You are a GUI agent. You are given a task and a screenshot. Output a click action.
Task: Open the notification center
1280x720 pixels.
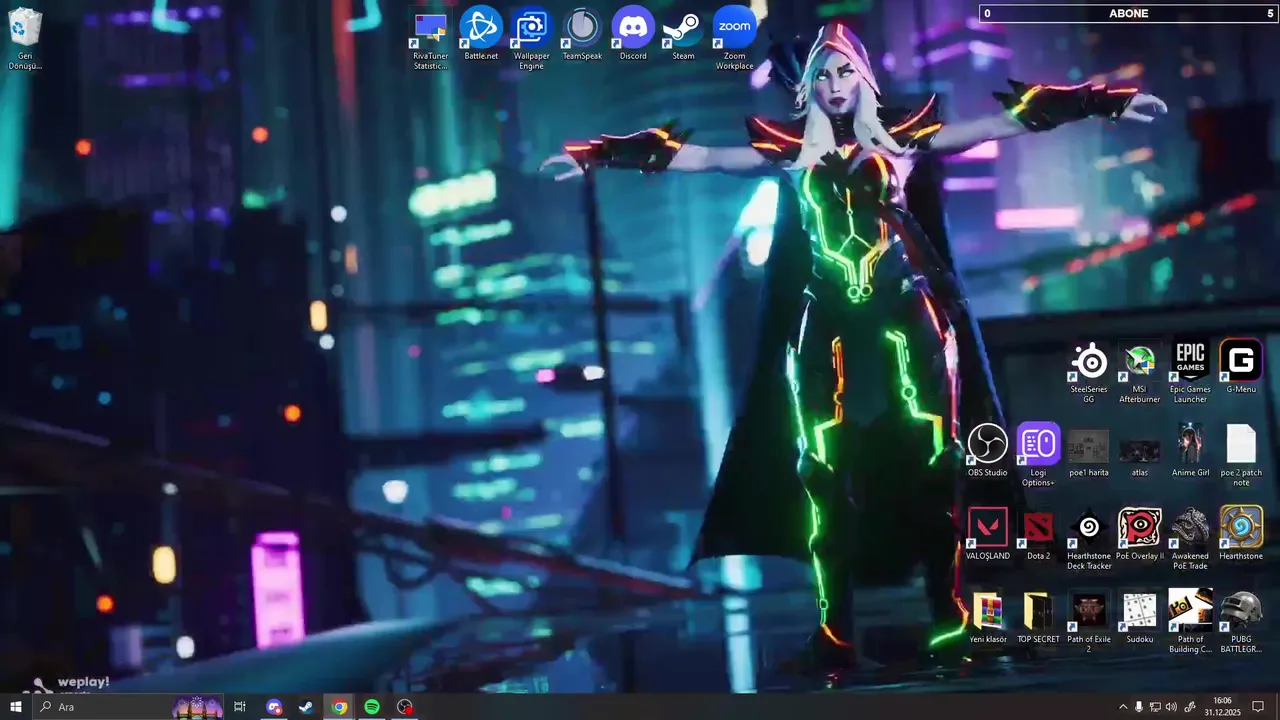pyautogui.click(x=1259, y=707)
